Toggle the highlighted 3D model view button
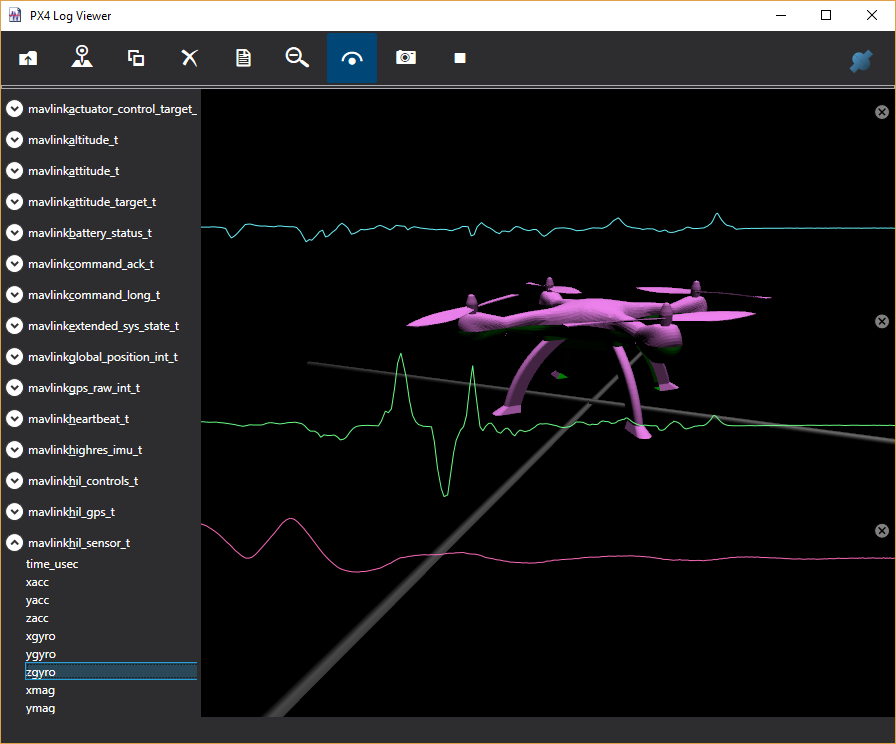The width and height of the screenshot is (896, 744). coord(352,58)
